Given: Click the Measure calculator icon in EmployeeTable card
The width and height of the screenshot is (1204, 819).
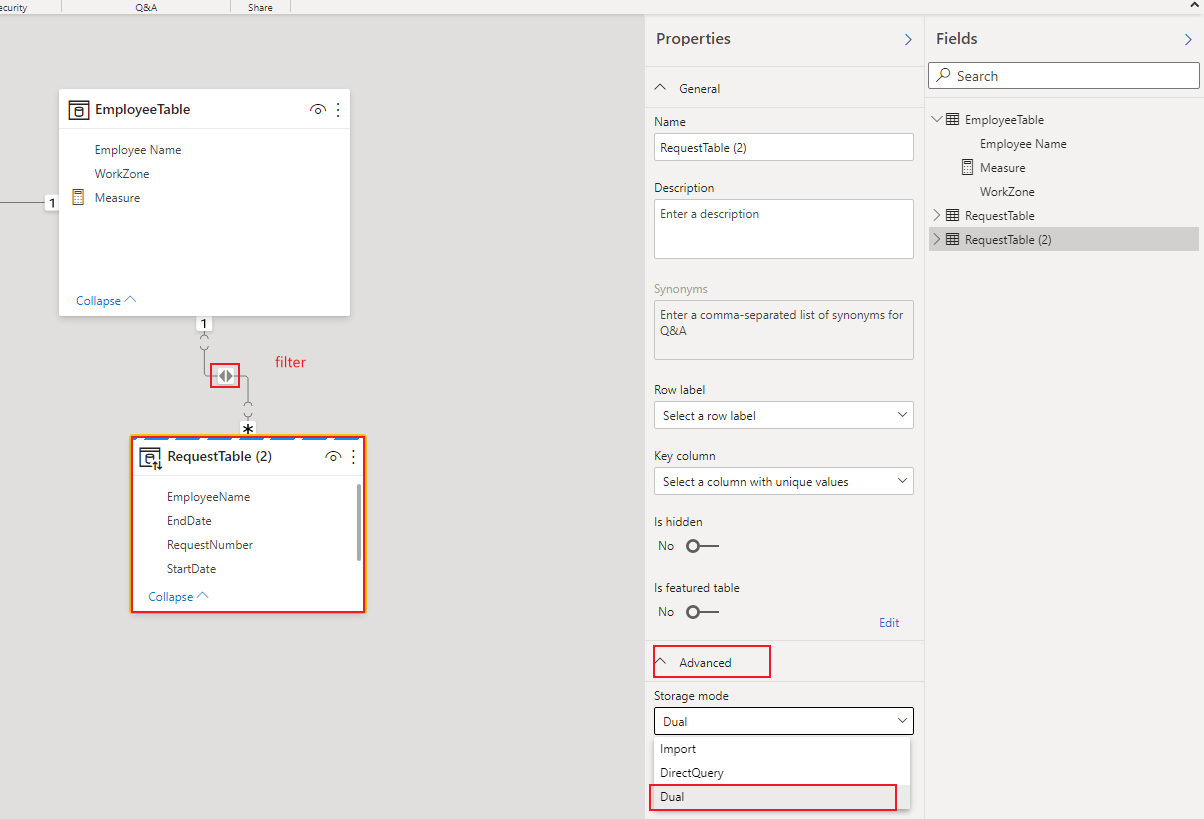Looking at the screenshot, I should pos(78,198).
